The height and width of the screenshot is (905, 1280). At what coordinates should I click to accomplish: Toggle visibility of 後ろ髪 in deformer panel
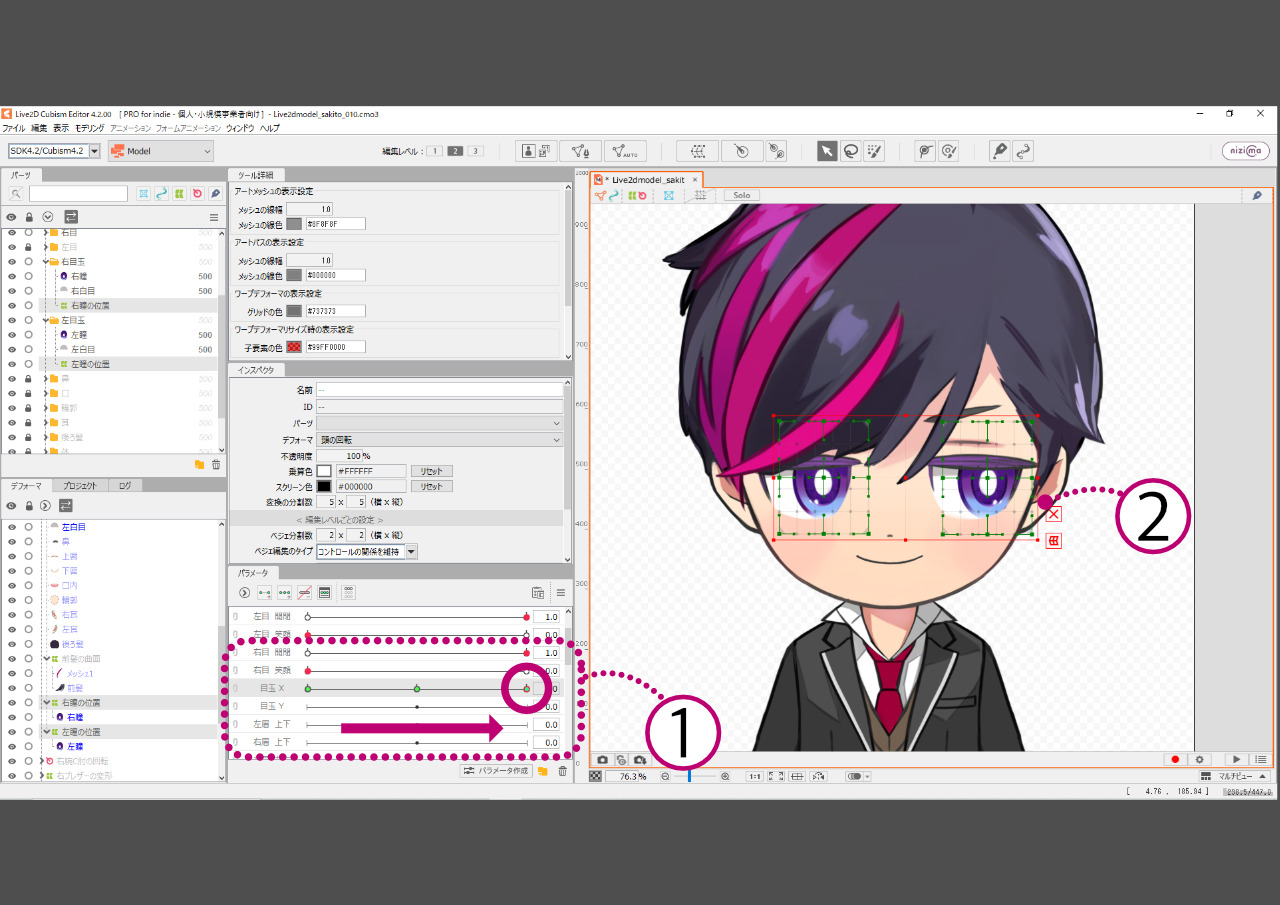[12, 644]
